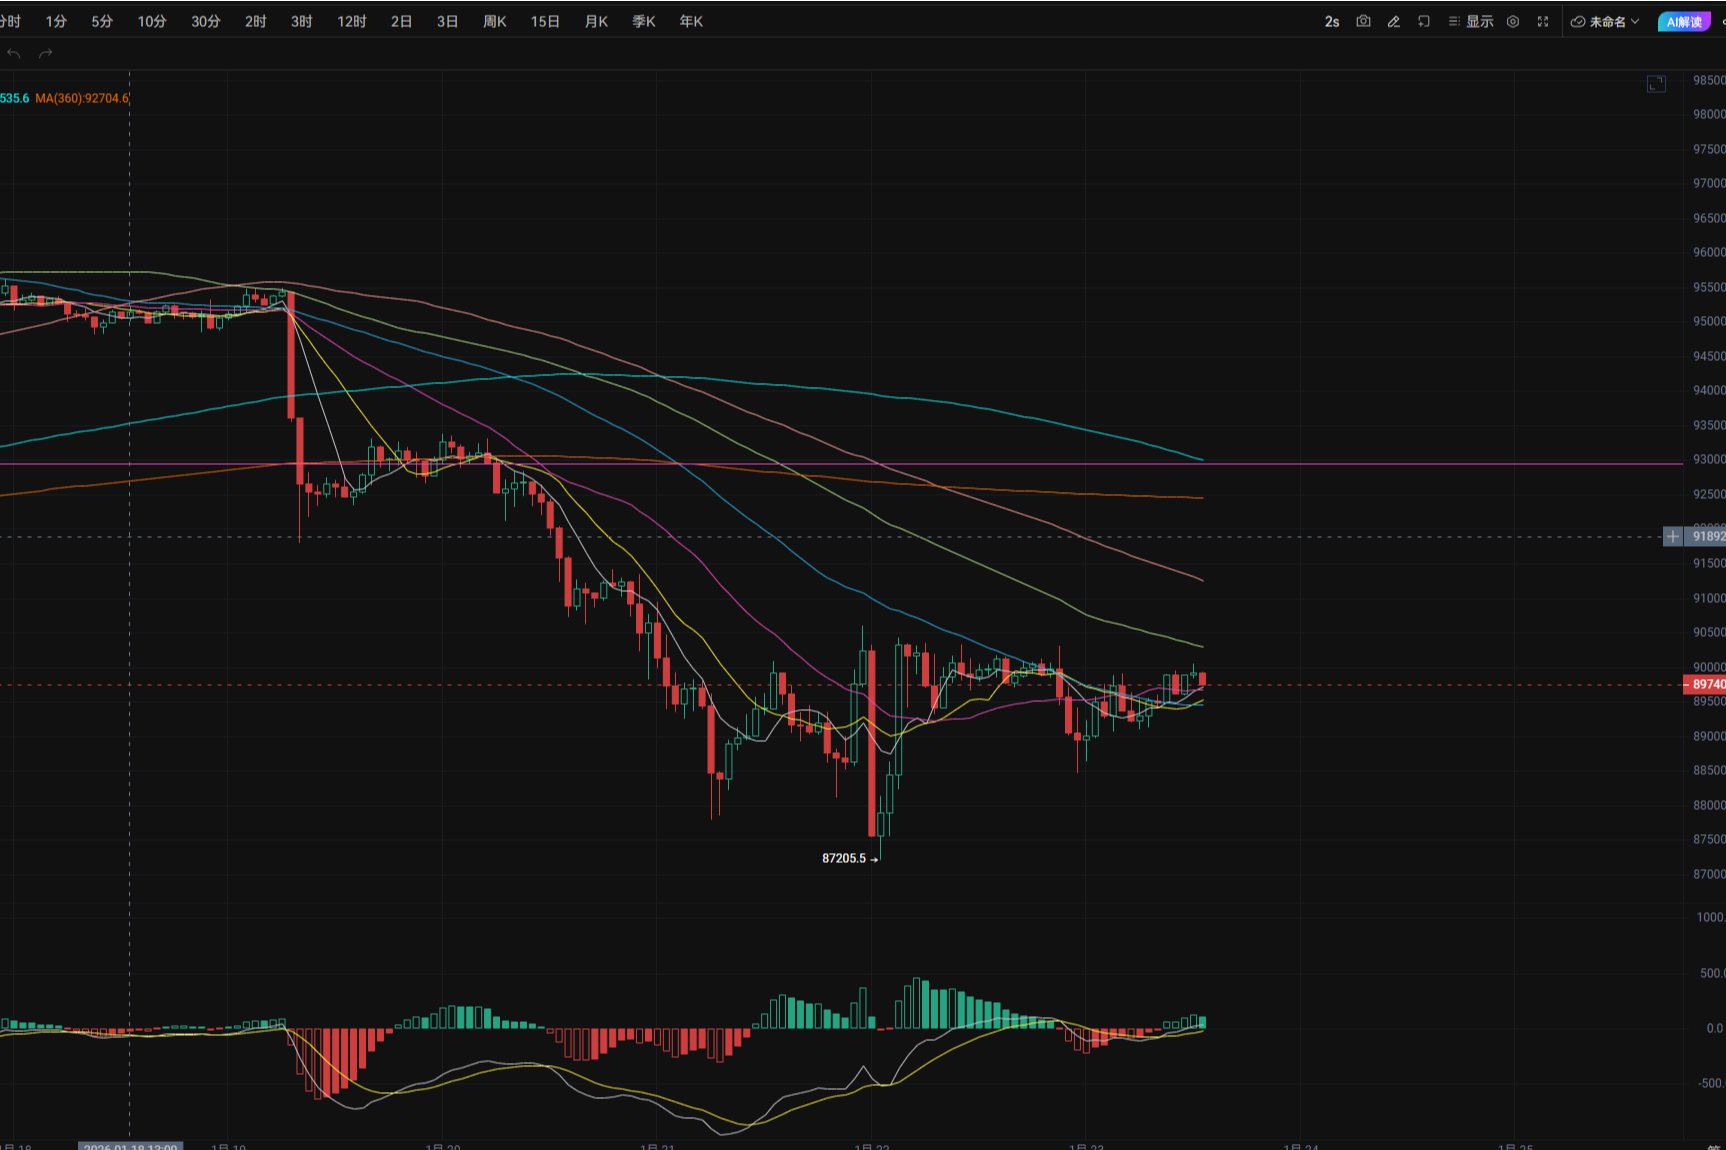The height and width of the screenshot is (1150, 1726).
Task: Click the plus icon on price axis
Action: pos(1672,537)
